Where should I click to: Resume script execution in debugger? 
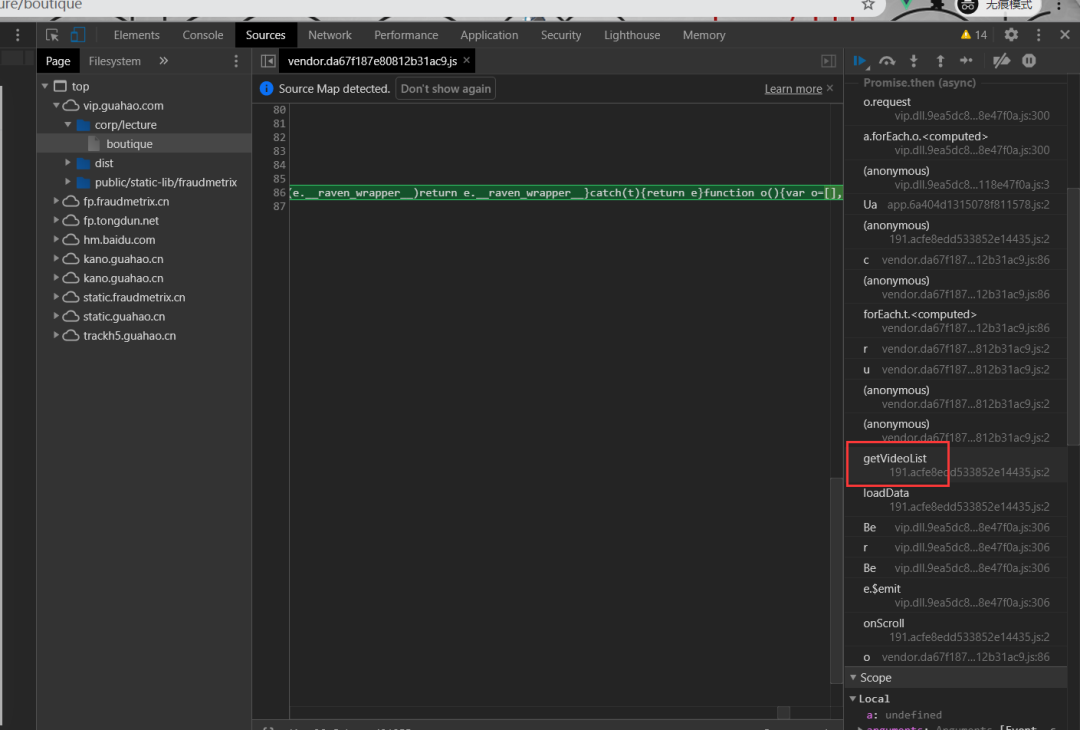[859, 61]
